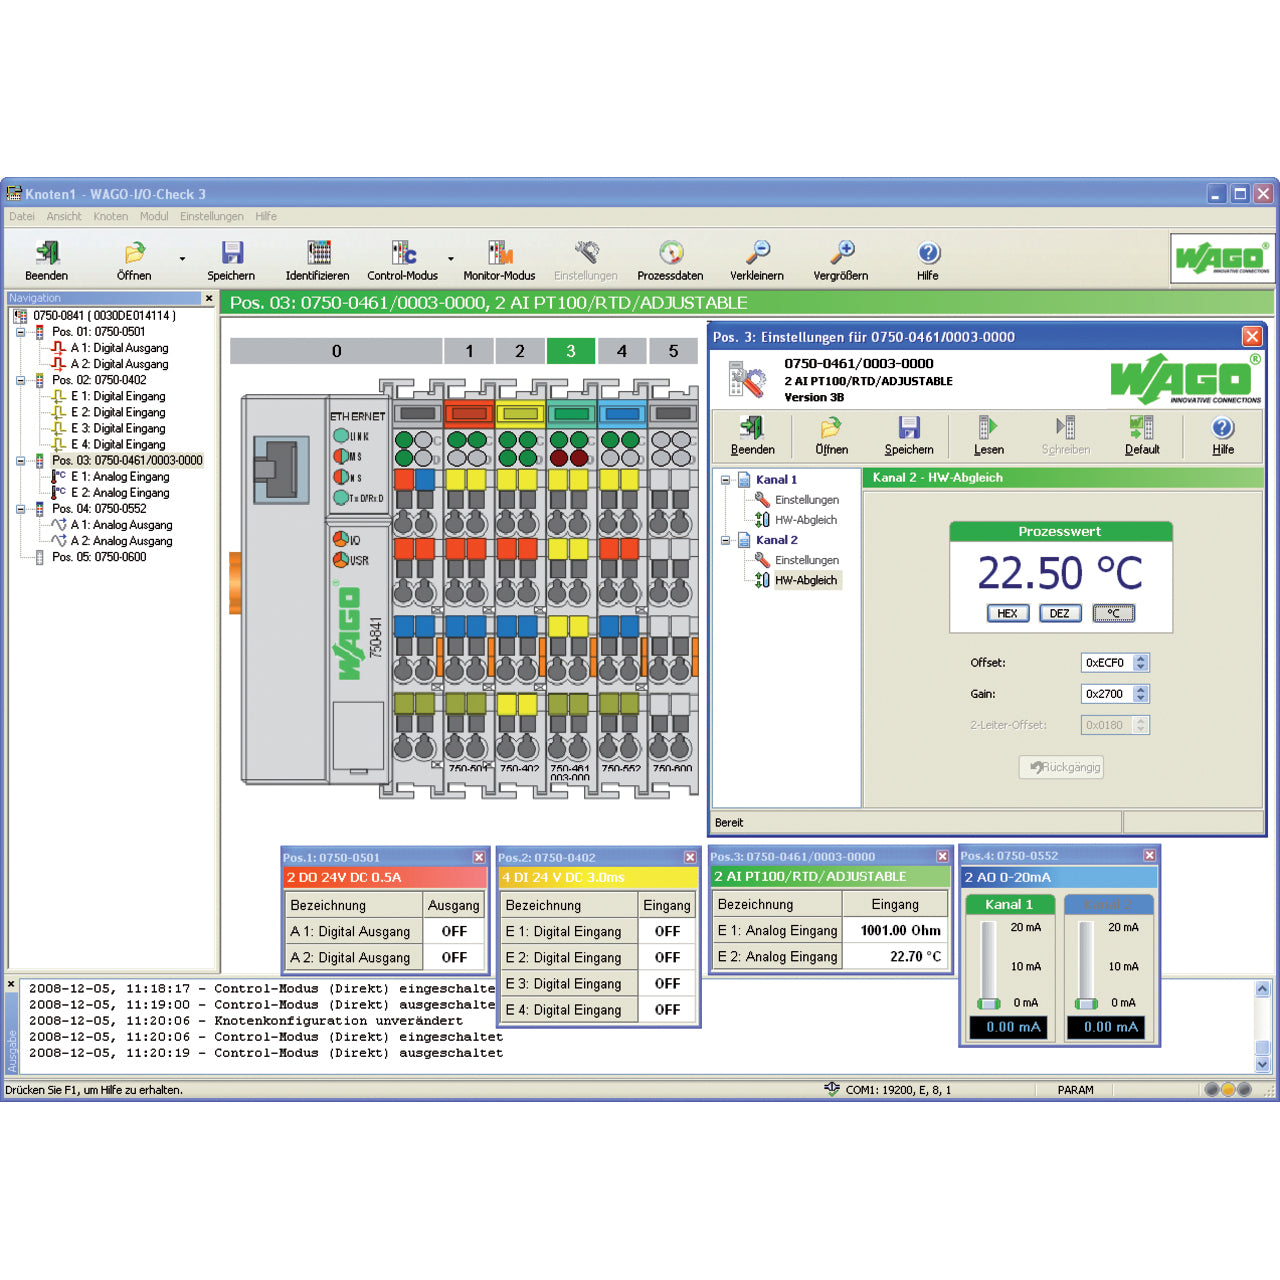The width and height of the screenshot is (1280, 1280).
Task: Select module position 2 header
Action: (520, 351)
